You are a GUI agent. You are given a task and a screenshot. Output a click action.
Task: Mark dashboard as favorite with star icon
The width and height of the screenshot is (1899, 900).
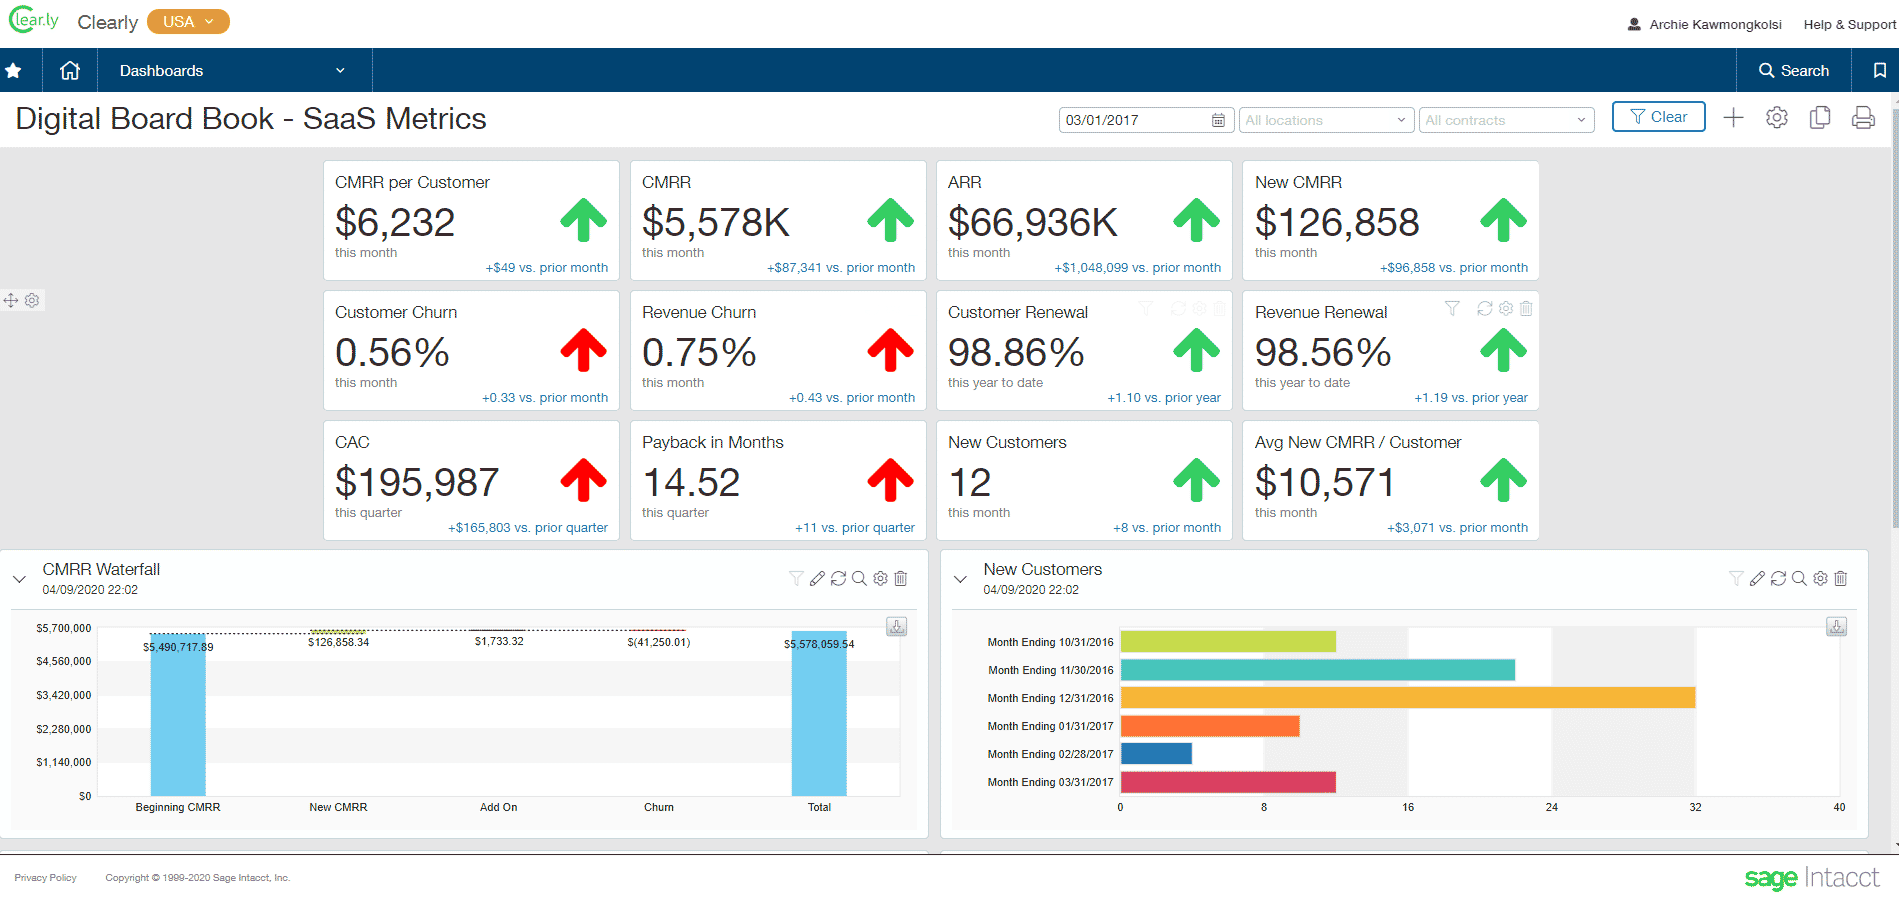(13, 70)
